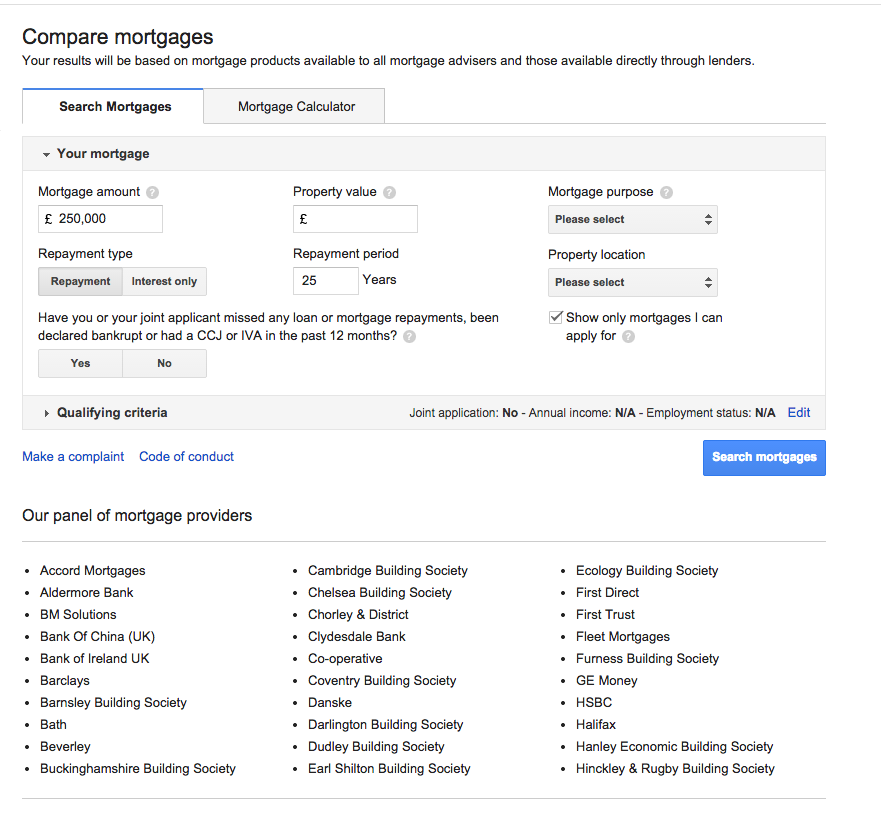This screenshot has width=881, height=813.
Task: Click help icon beside Property value
Action: [389, 192]
